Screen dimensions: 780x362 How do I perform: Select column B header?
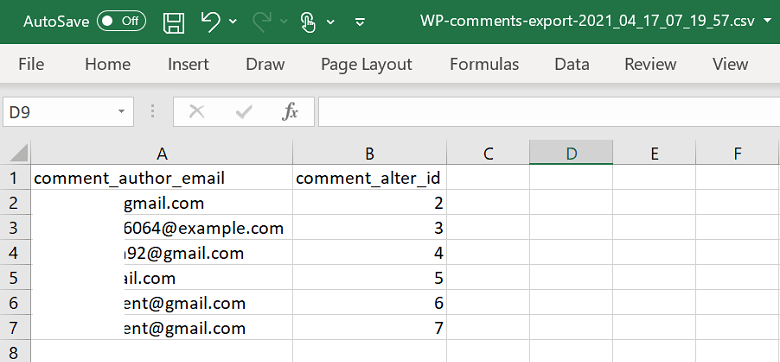coord(370,154)
